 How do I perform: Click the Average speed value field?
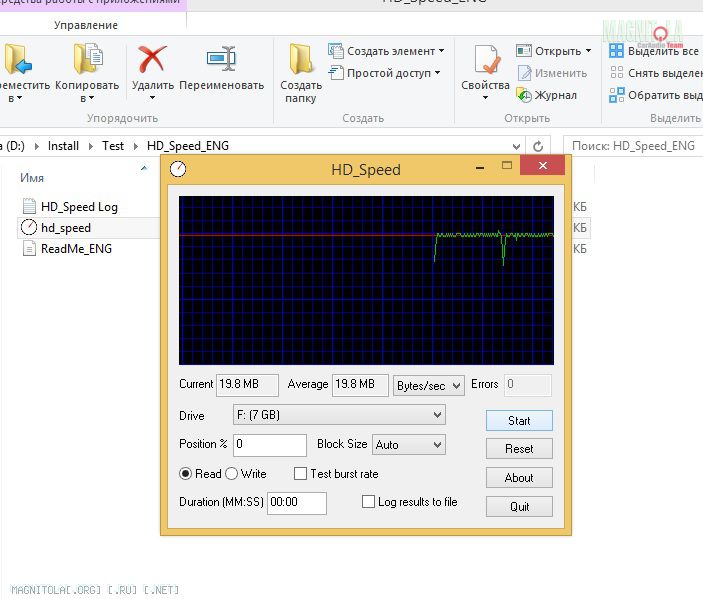coord(360,385)
